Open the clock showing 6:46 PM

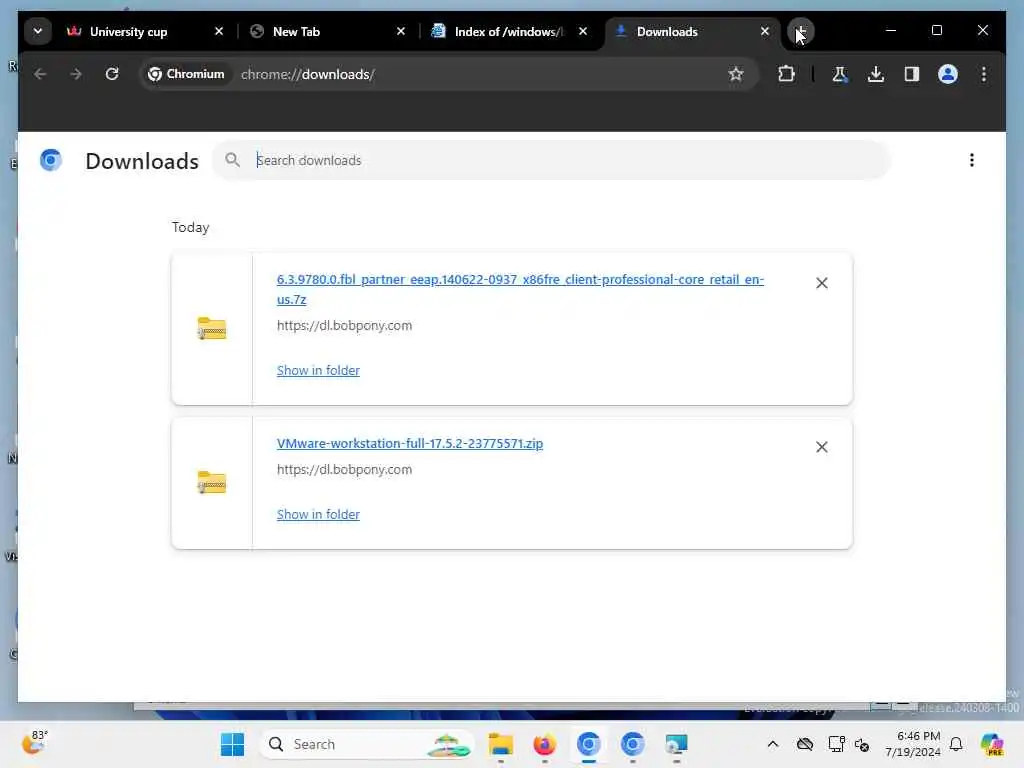pos(912,744)
